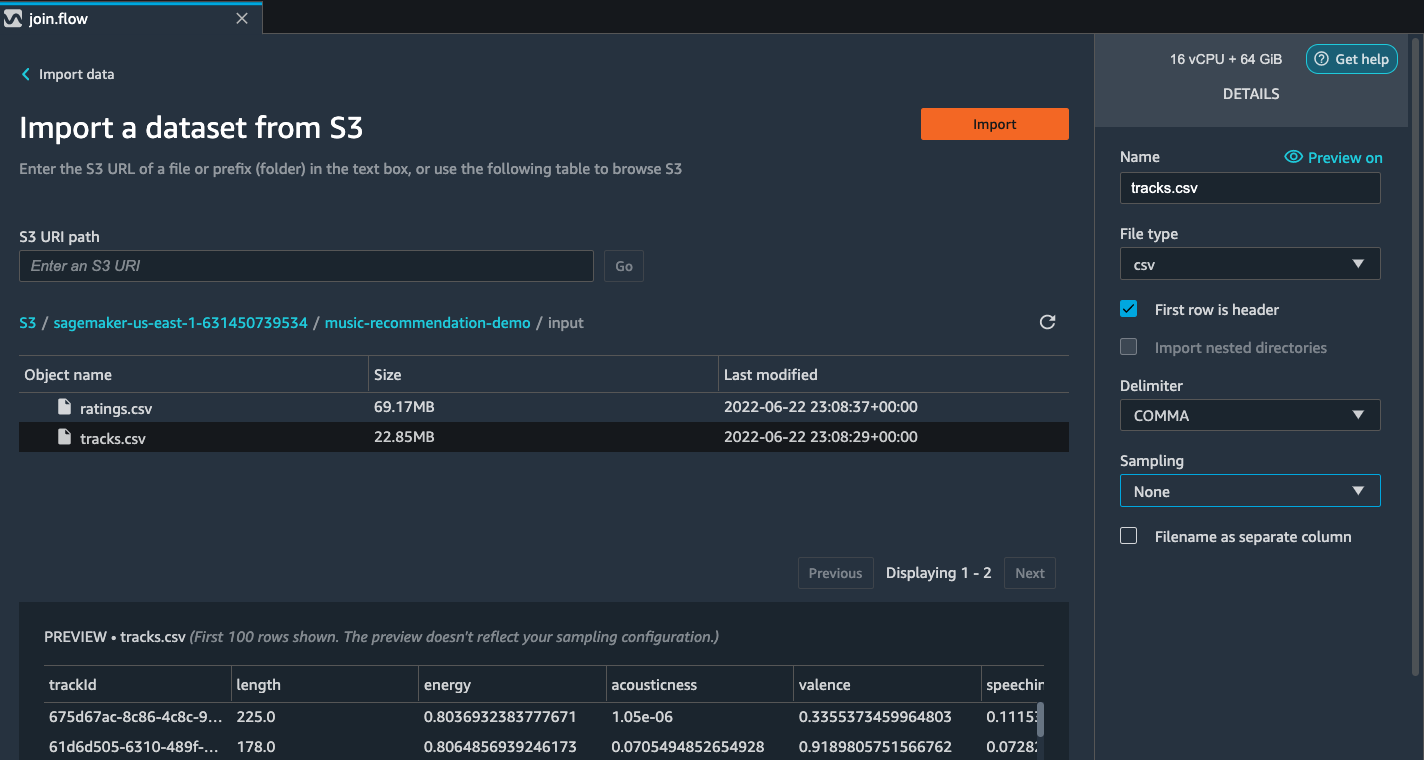Check Import nested directories box
The width and height of the screenshot is (1424, 760).
coord(1129,347)
